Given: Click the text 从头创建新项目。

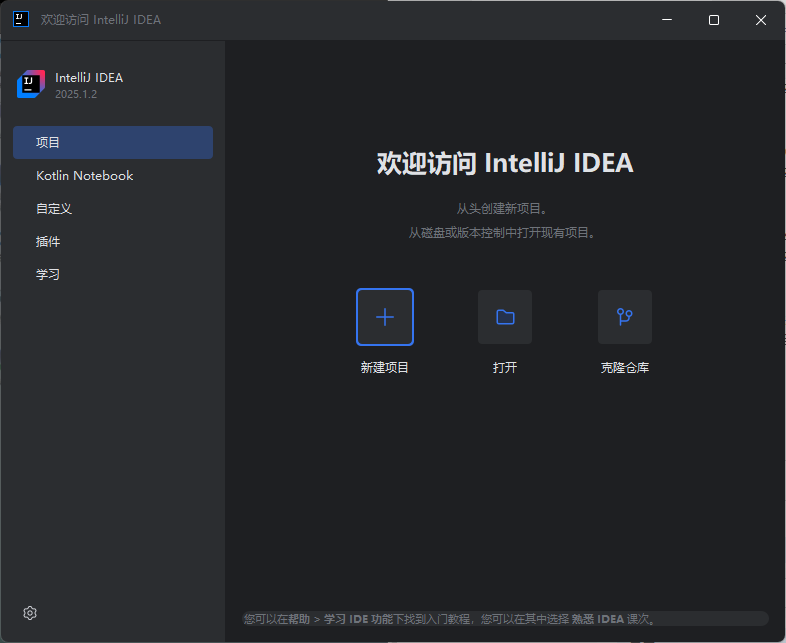Looking at the screenshot, I should click(501, 208).
